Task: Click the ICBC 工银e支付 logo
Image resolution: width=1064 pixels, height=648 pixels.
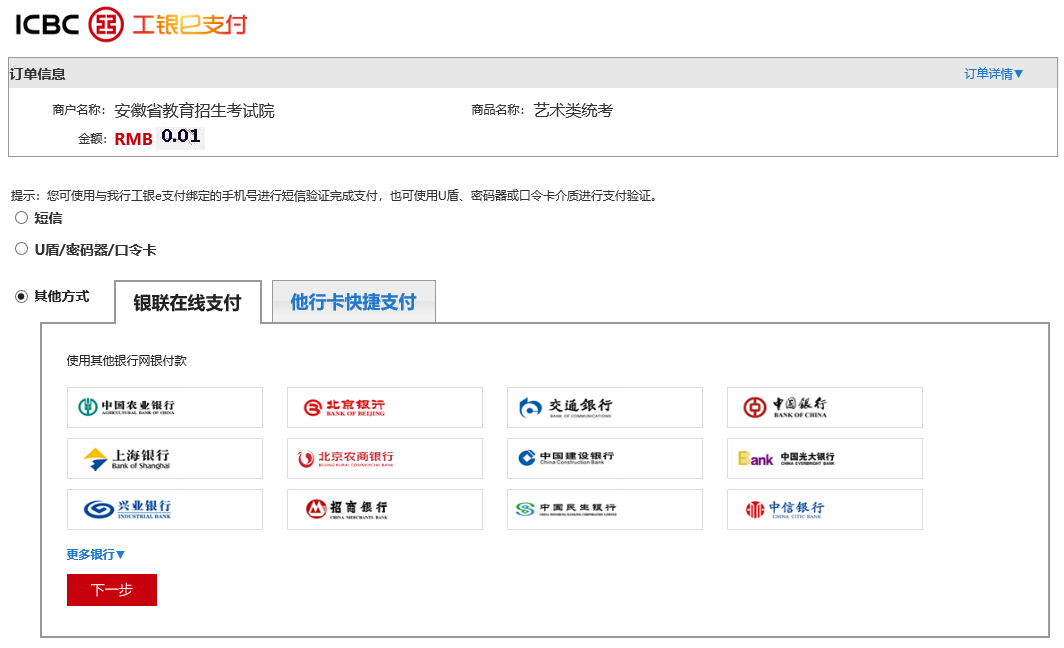Action: tap(130, 24)
